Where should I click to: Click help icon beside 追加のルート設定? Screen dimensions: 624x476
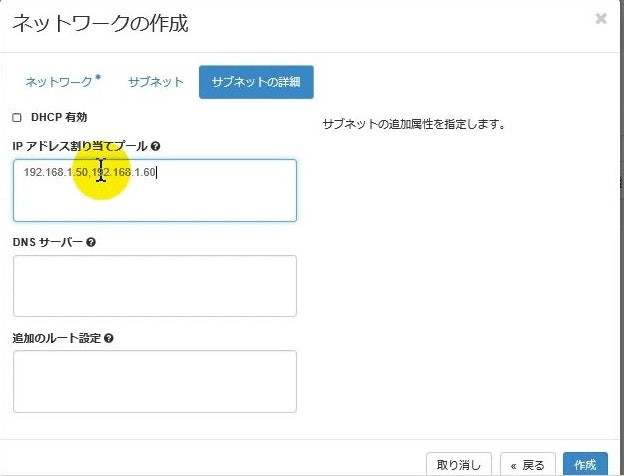(109, 338)
